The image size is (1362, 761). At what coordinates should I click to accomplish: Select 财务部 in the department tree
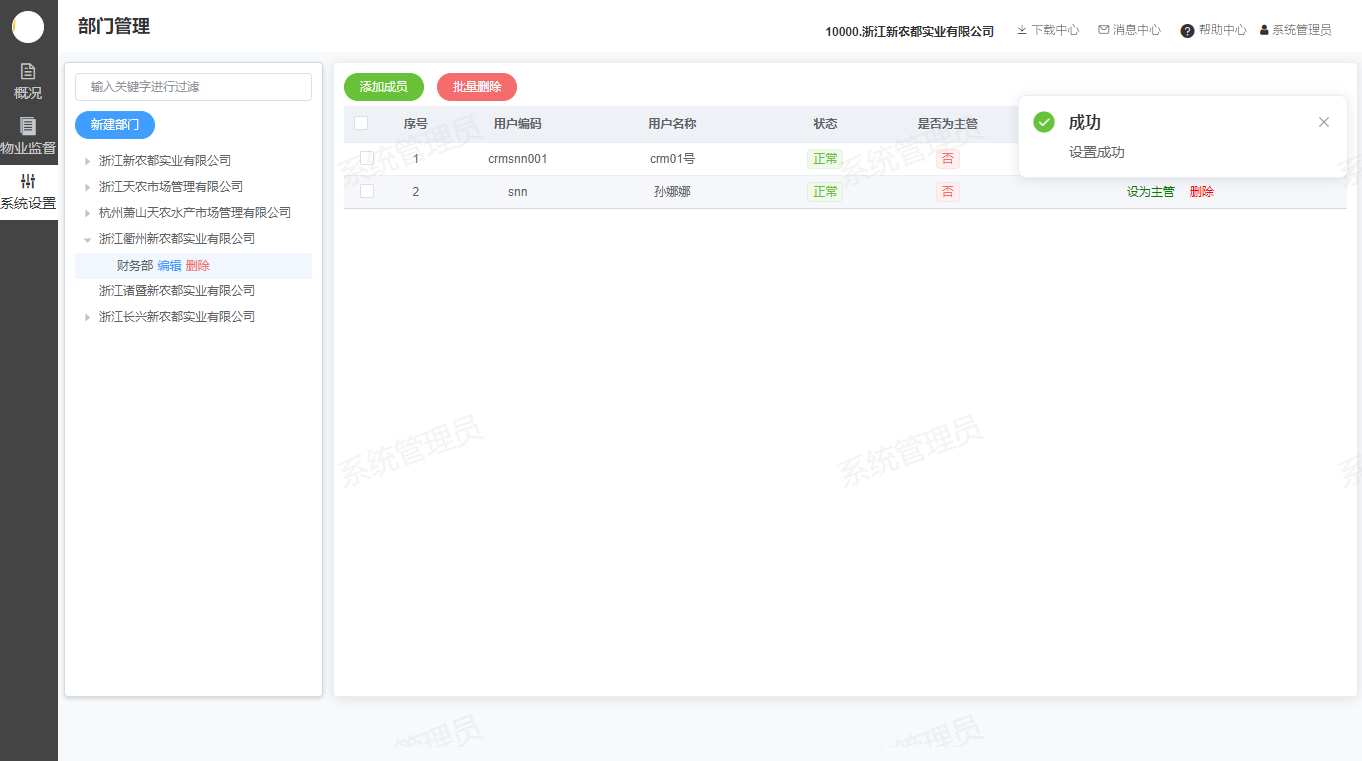pos(135,266)
